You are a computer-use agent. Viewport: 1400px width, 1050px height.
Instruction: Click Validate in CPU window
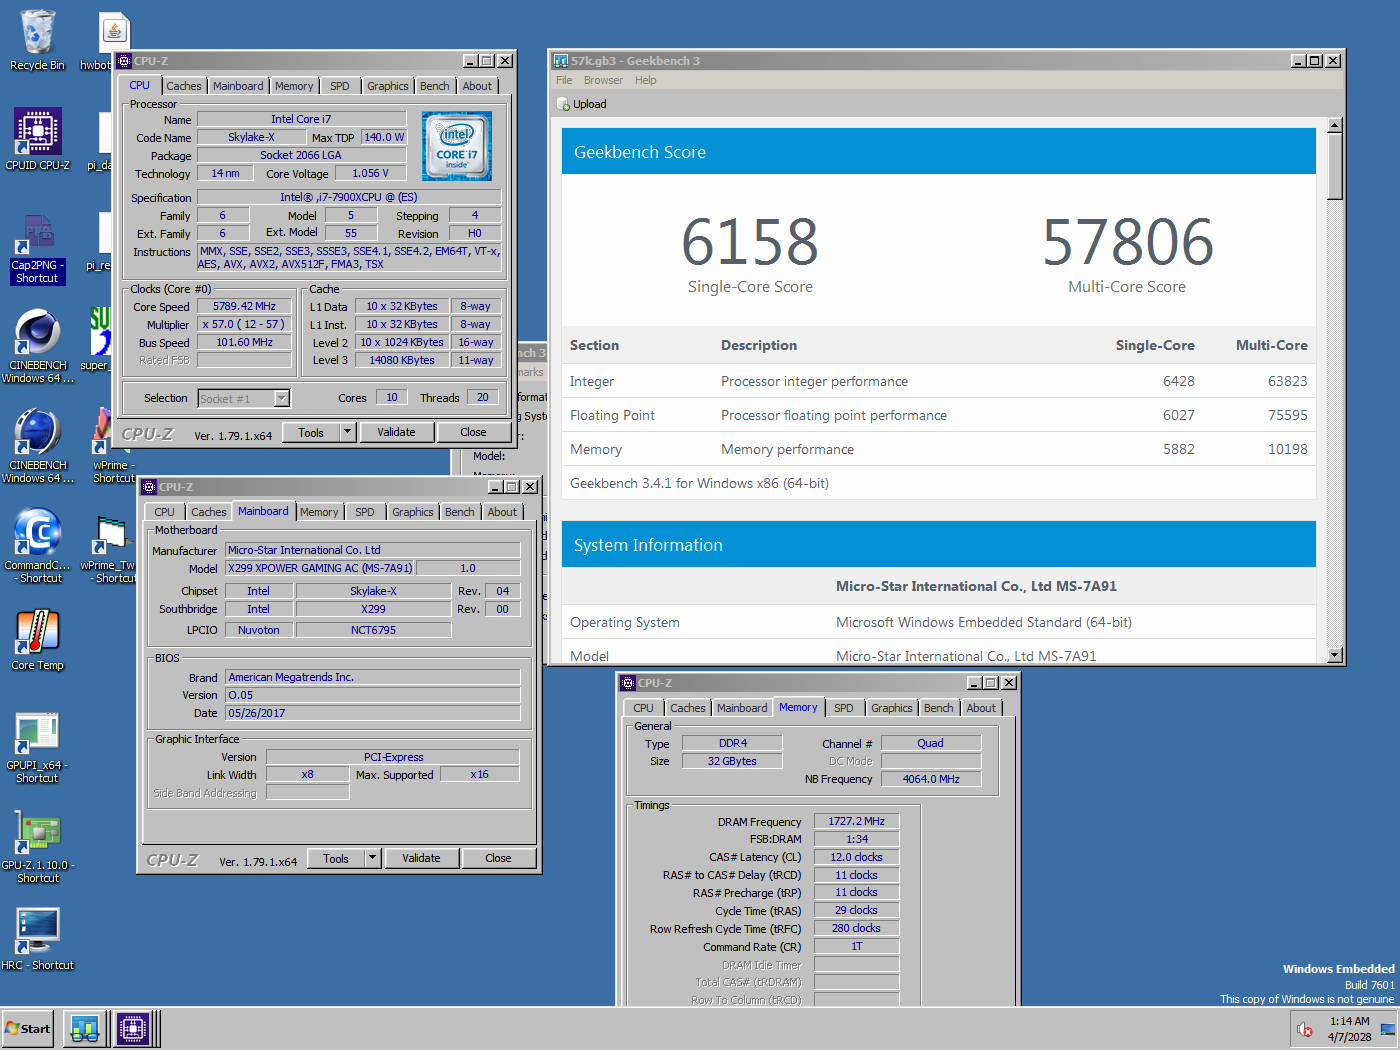pyautogui.click(x=396, y=433)
